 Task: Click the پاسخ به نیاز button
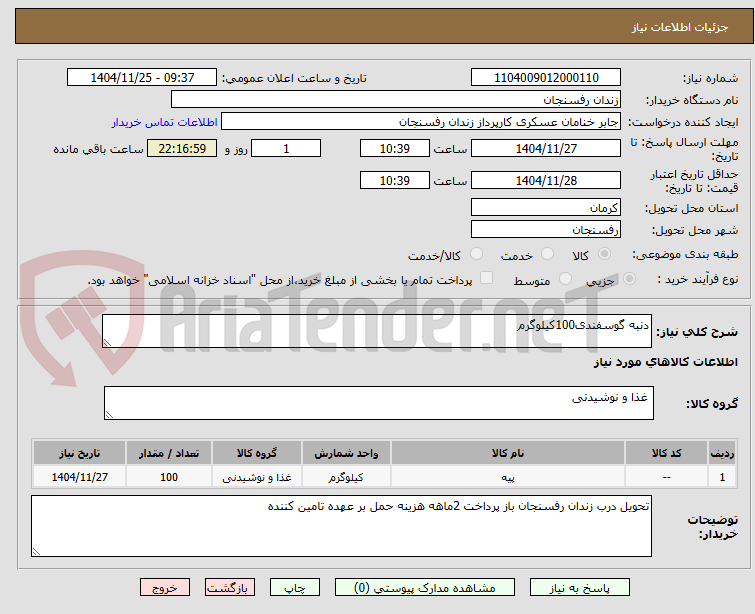(580, 588)
